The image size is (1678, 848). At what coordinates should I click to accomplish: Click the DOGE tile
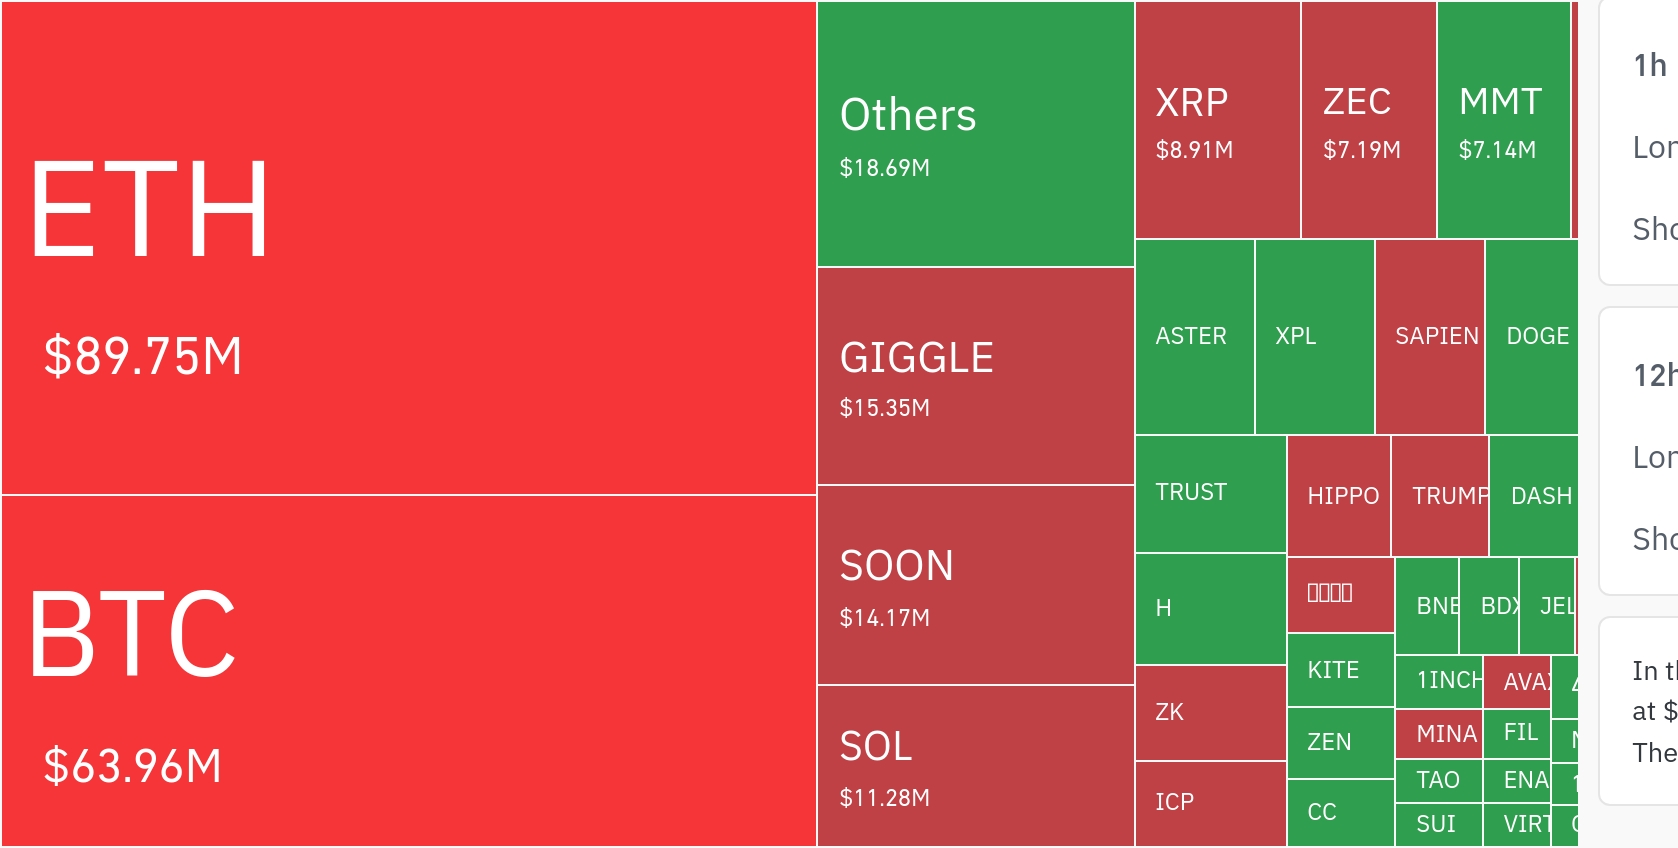[x=1531, y=337]
